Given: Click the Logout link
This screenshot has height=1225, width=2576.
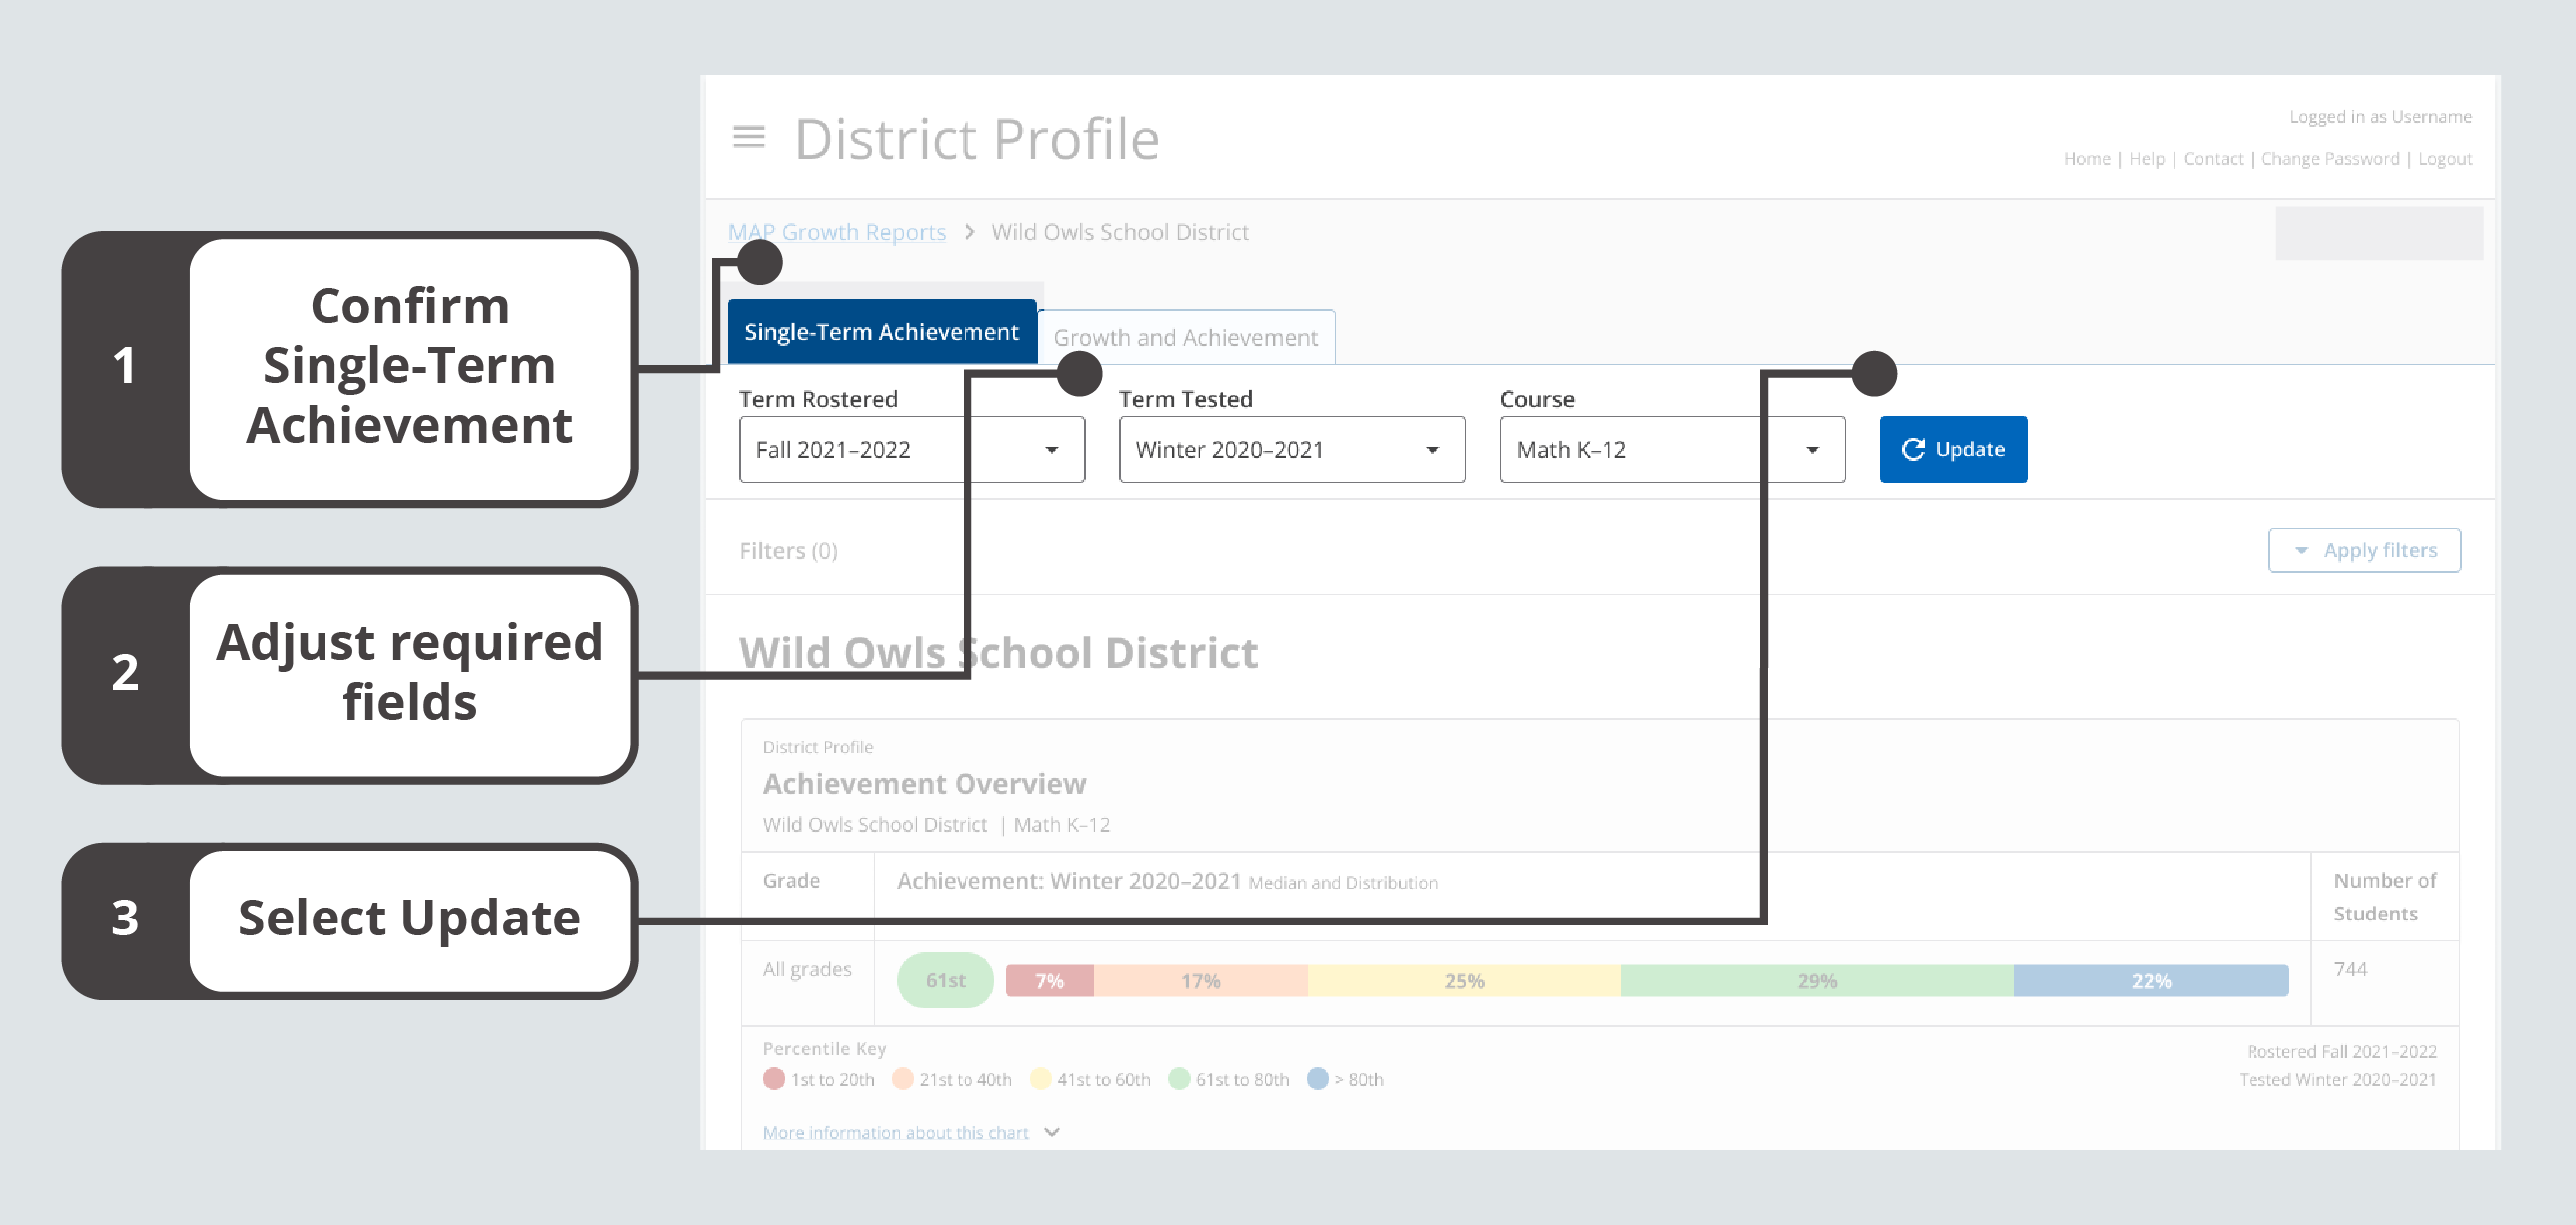Looking at the screenshot, I should click(2445, 158).
